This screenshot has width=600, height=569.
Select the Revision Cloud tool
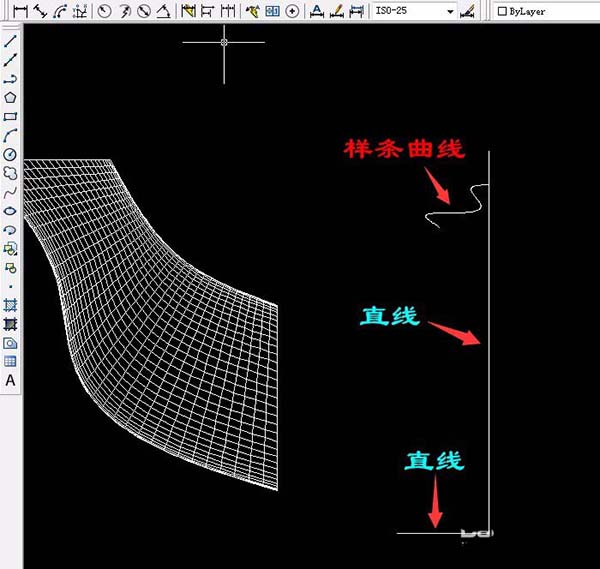point(10,173)
